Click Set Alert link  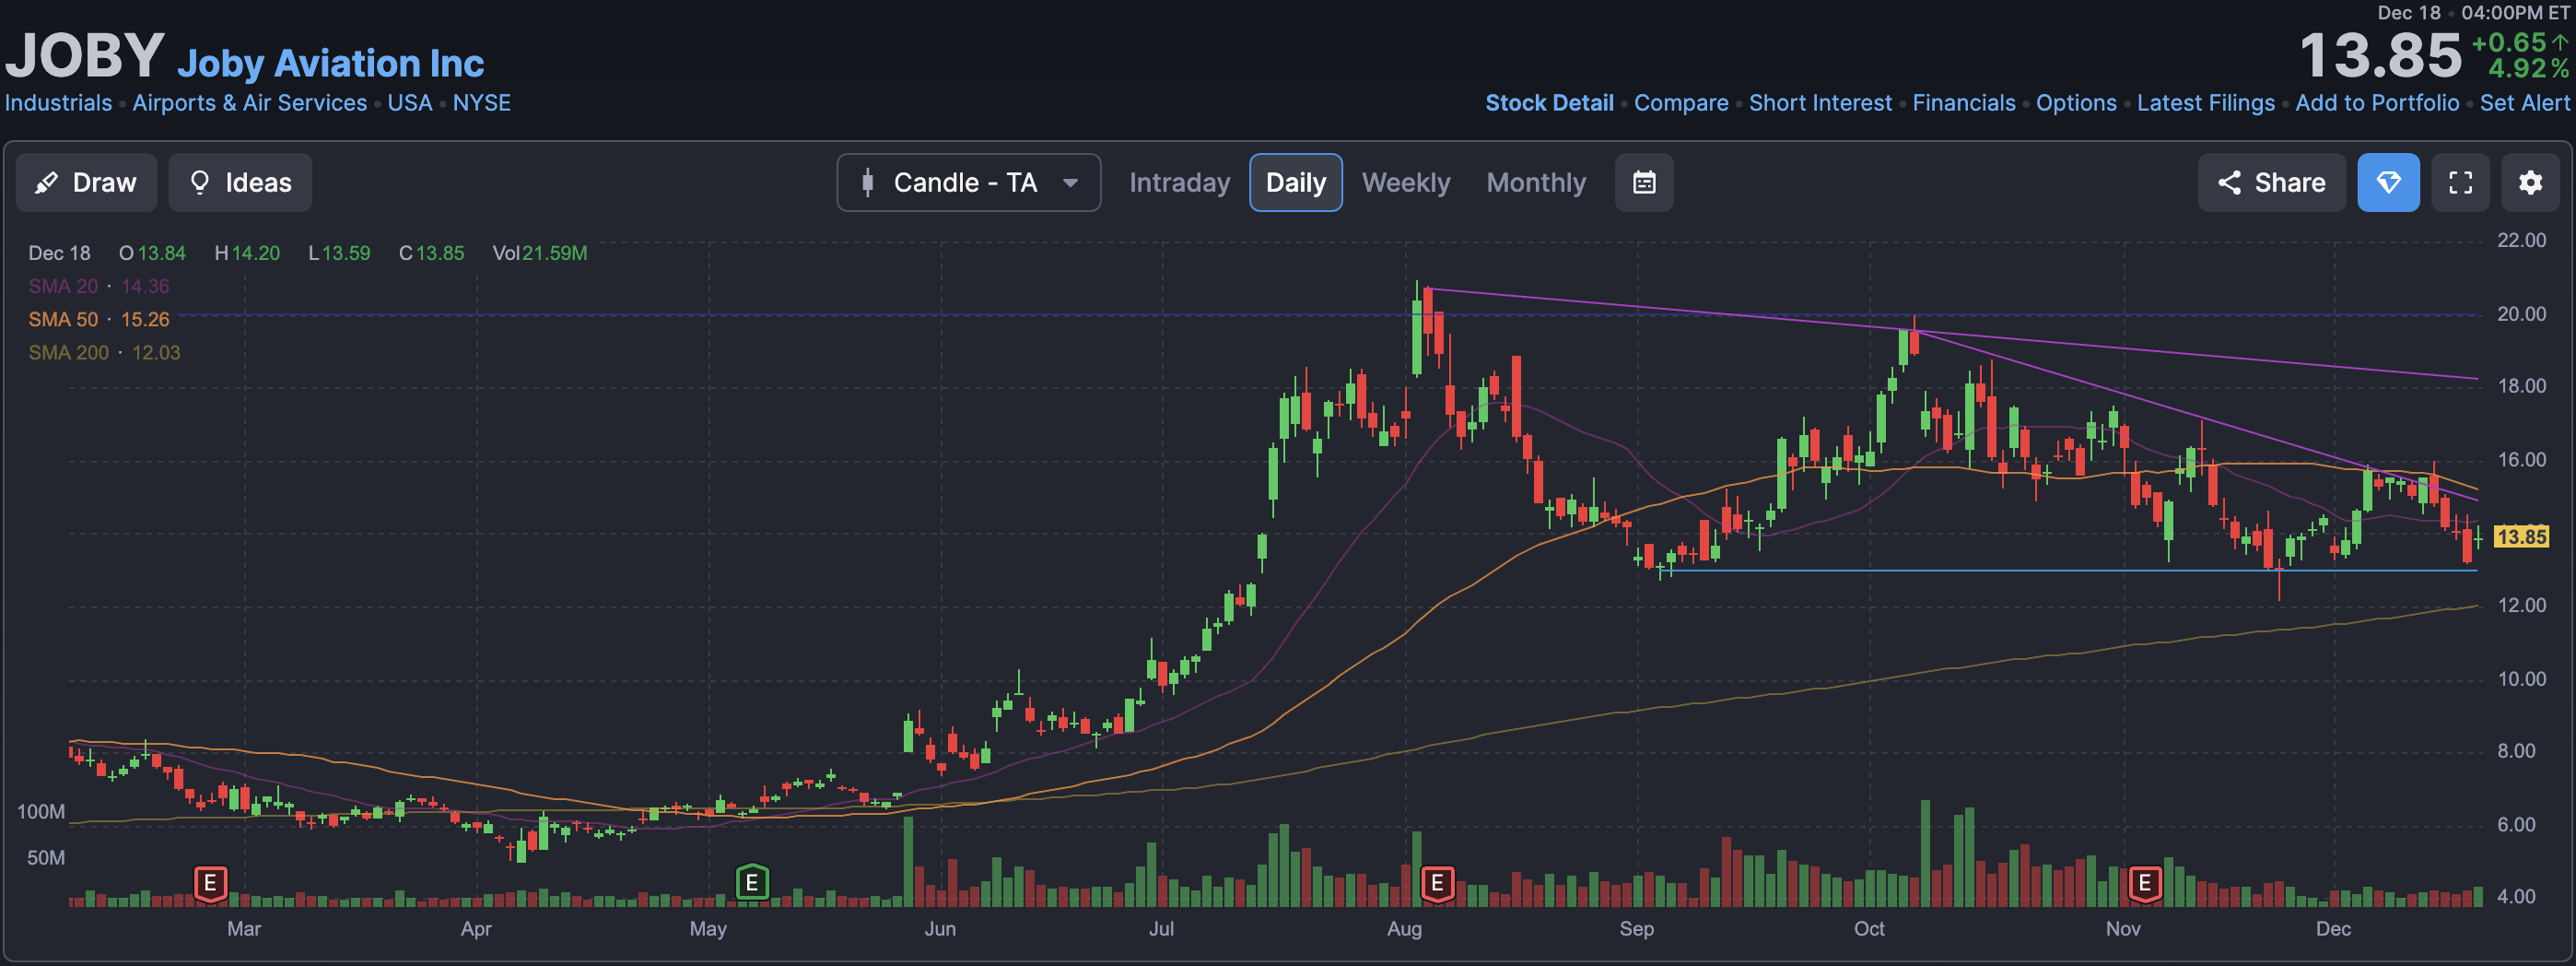[2524, 103]
